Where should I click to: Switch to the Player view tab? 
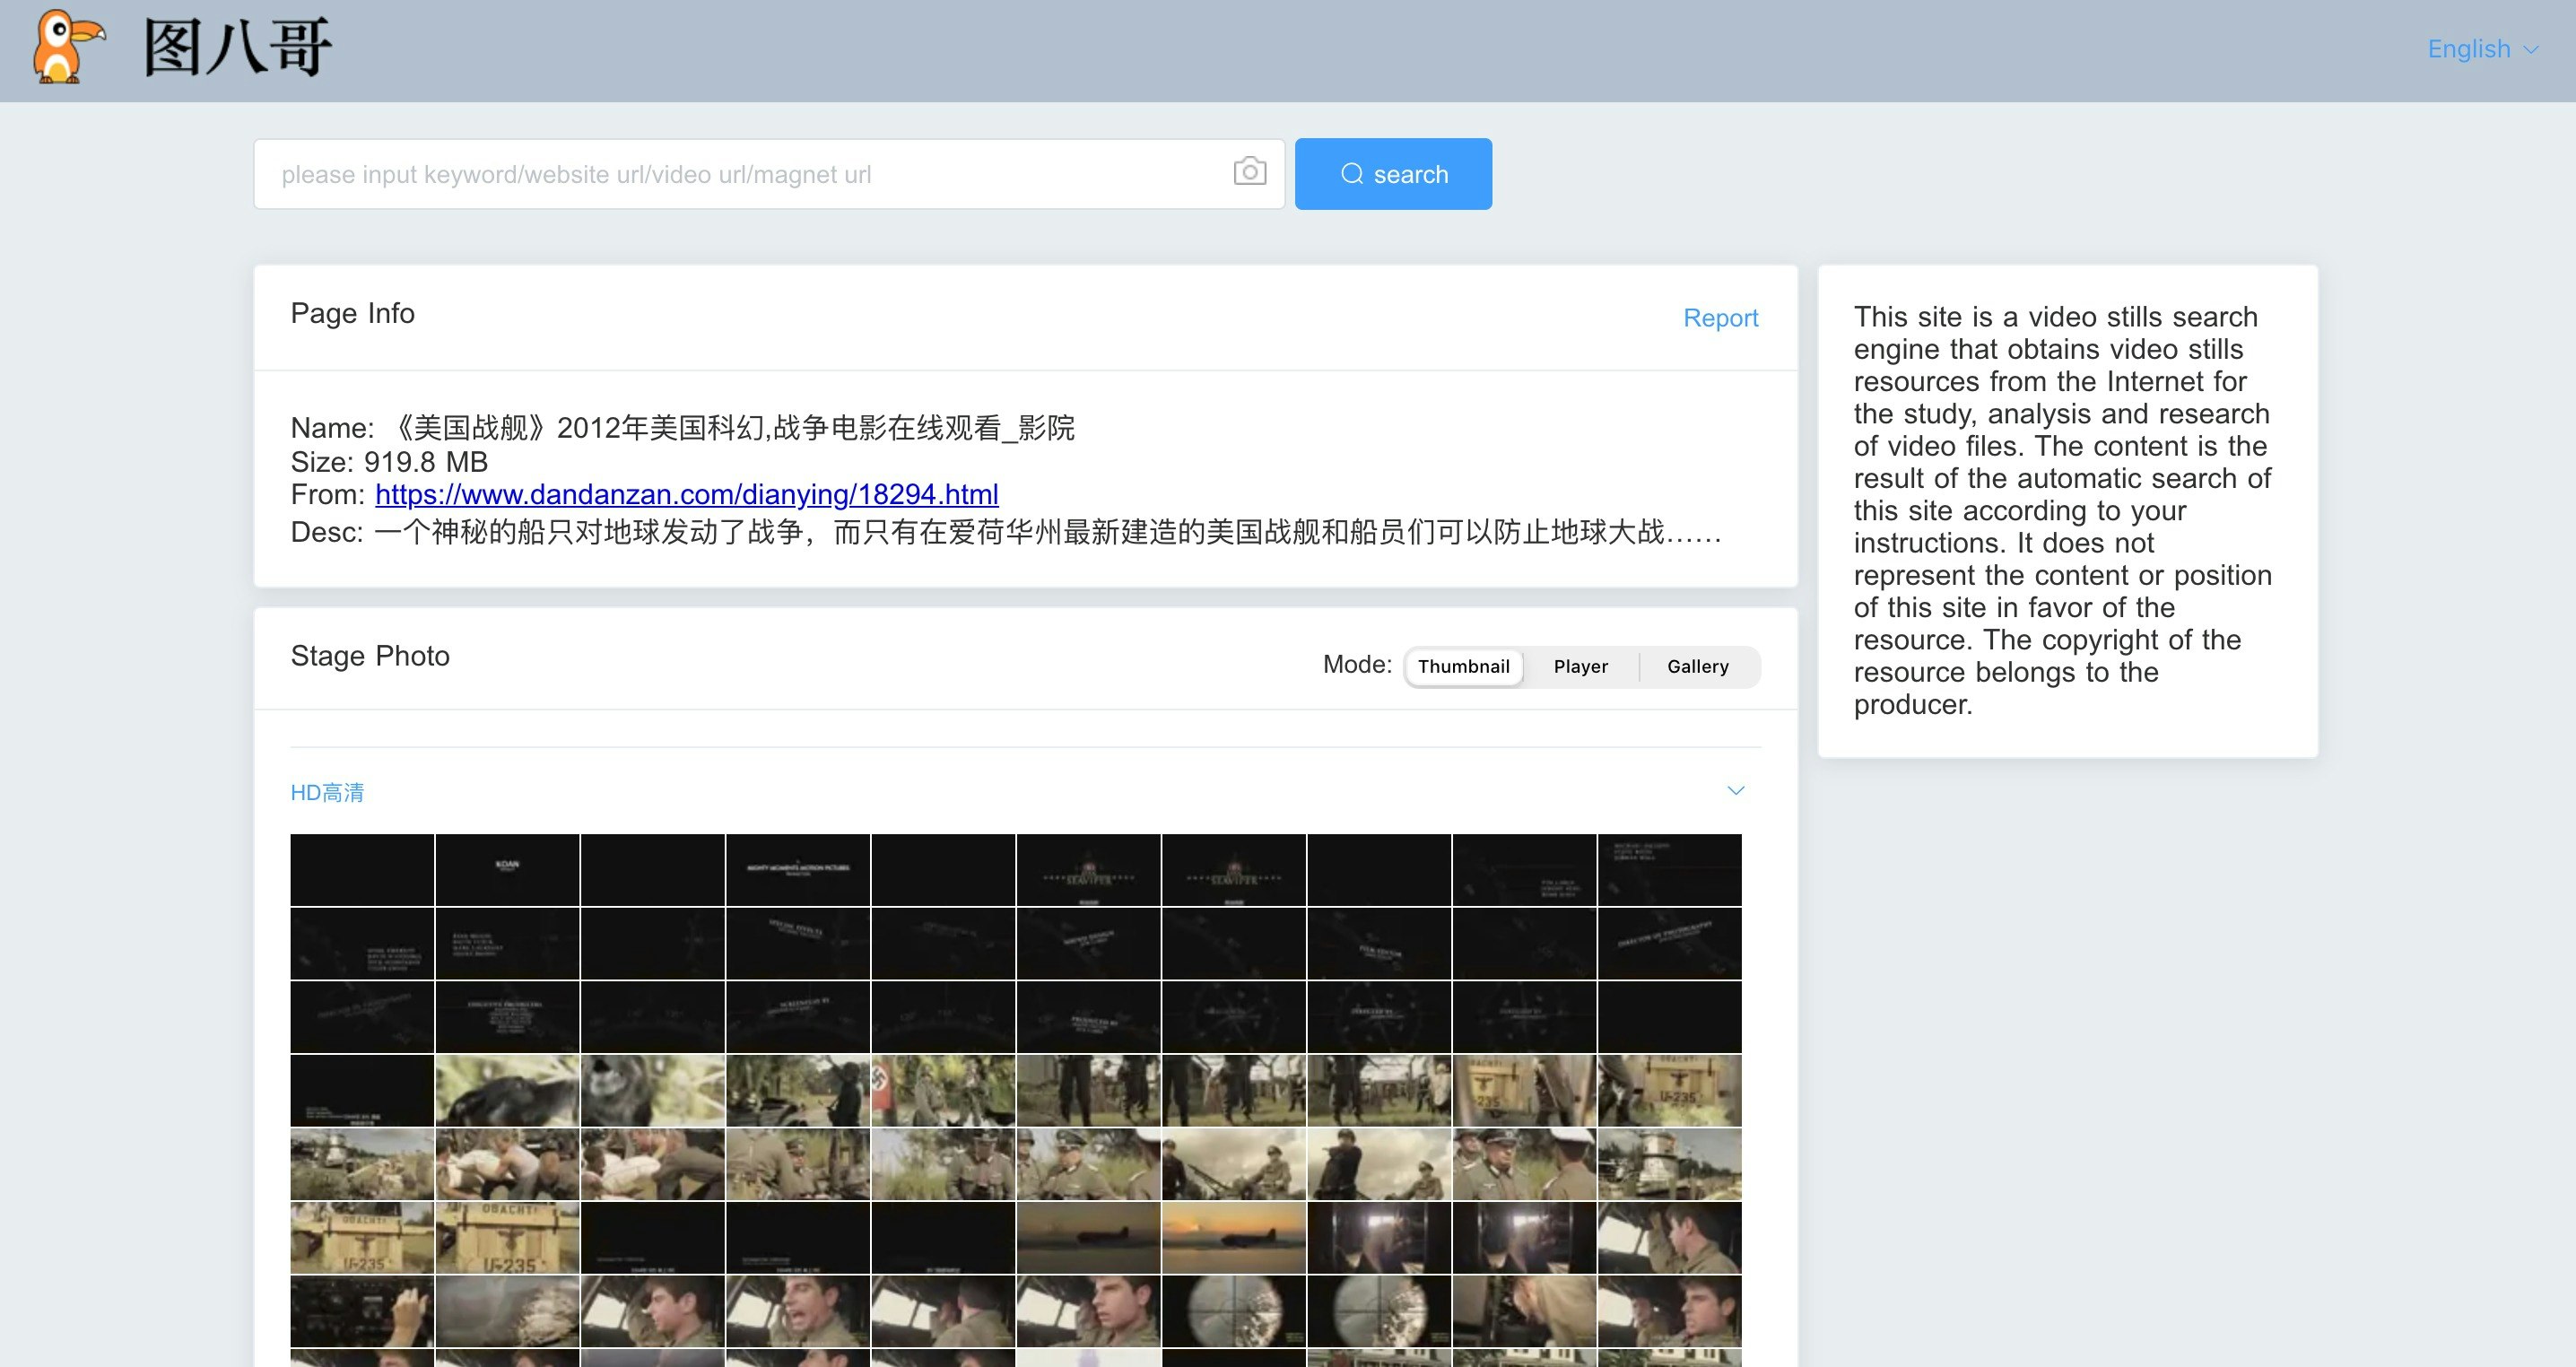tap(1581, 666)
